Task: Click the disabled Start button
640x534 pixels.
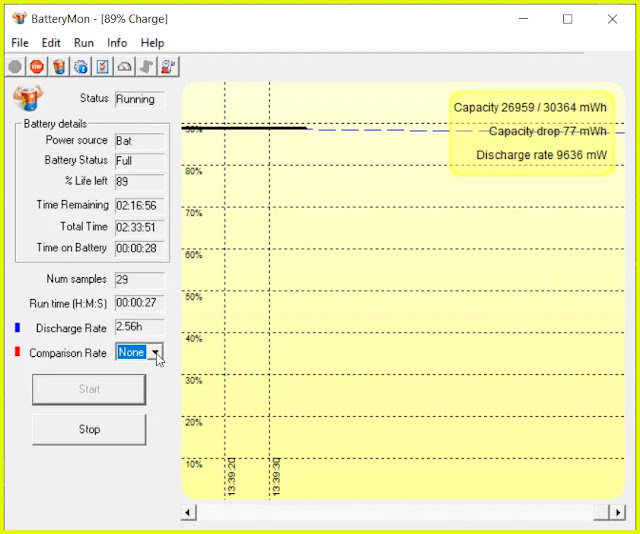Action: click(89, 389)
